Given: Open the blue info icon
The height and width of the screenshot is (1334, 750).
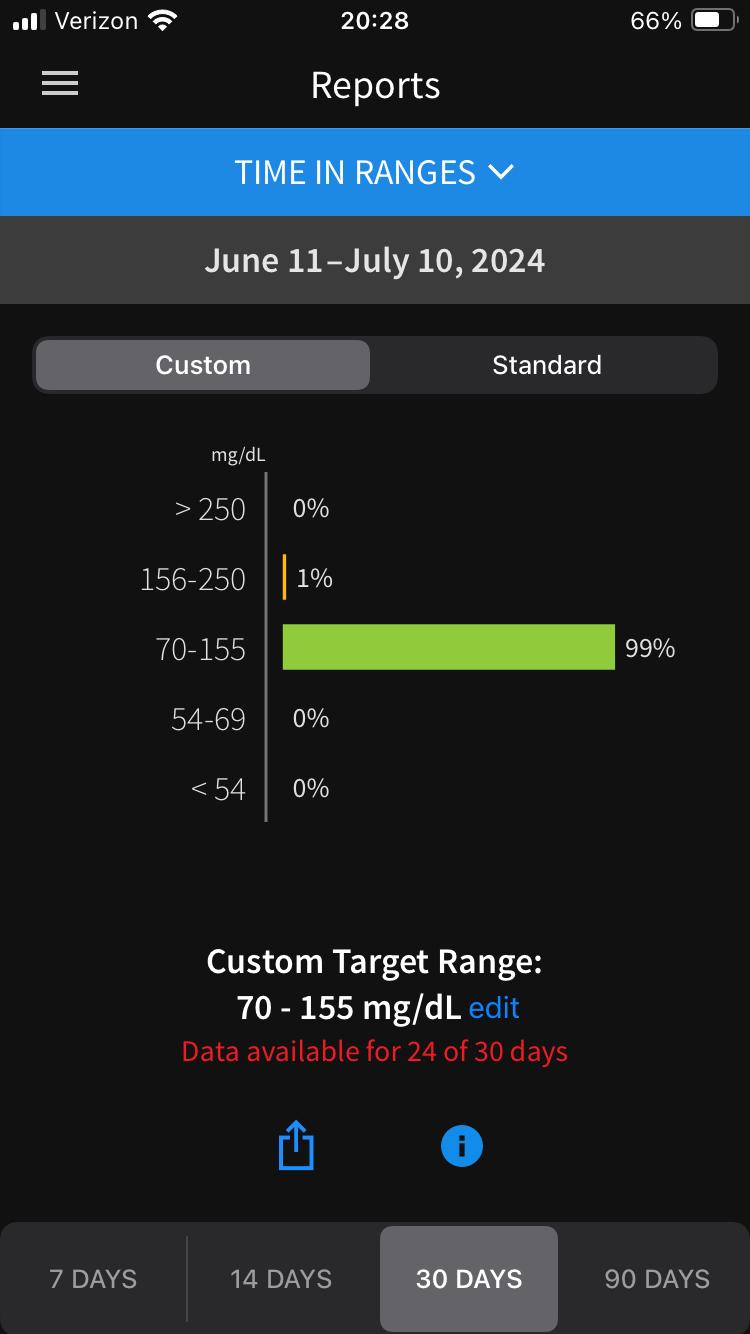Looking at the screenshot, I should (462, 1146).
